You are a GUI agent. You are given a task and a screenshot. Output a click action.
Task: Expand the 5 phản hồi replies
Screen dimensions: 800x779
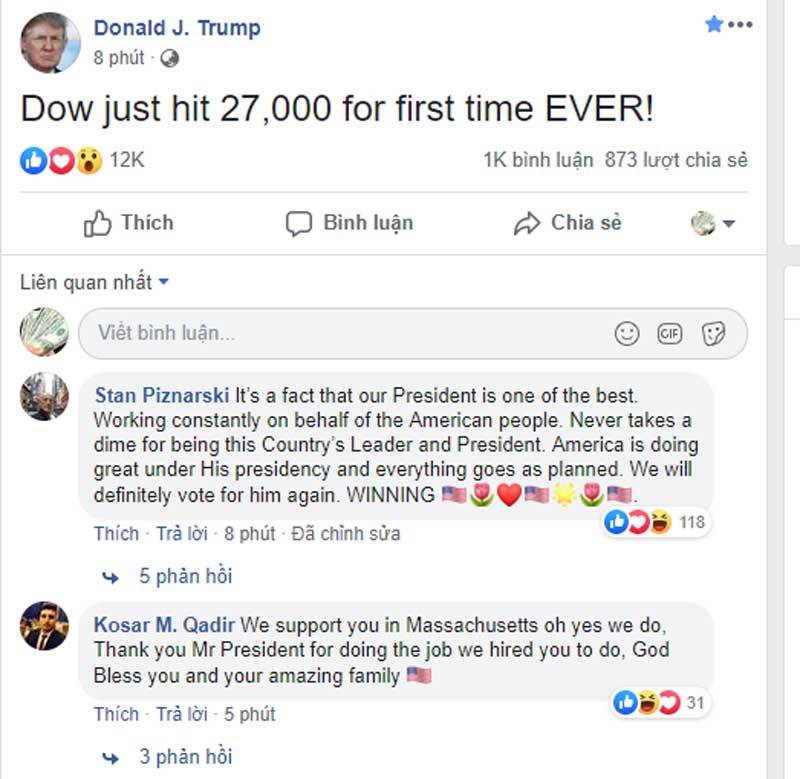pos(185,576)
